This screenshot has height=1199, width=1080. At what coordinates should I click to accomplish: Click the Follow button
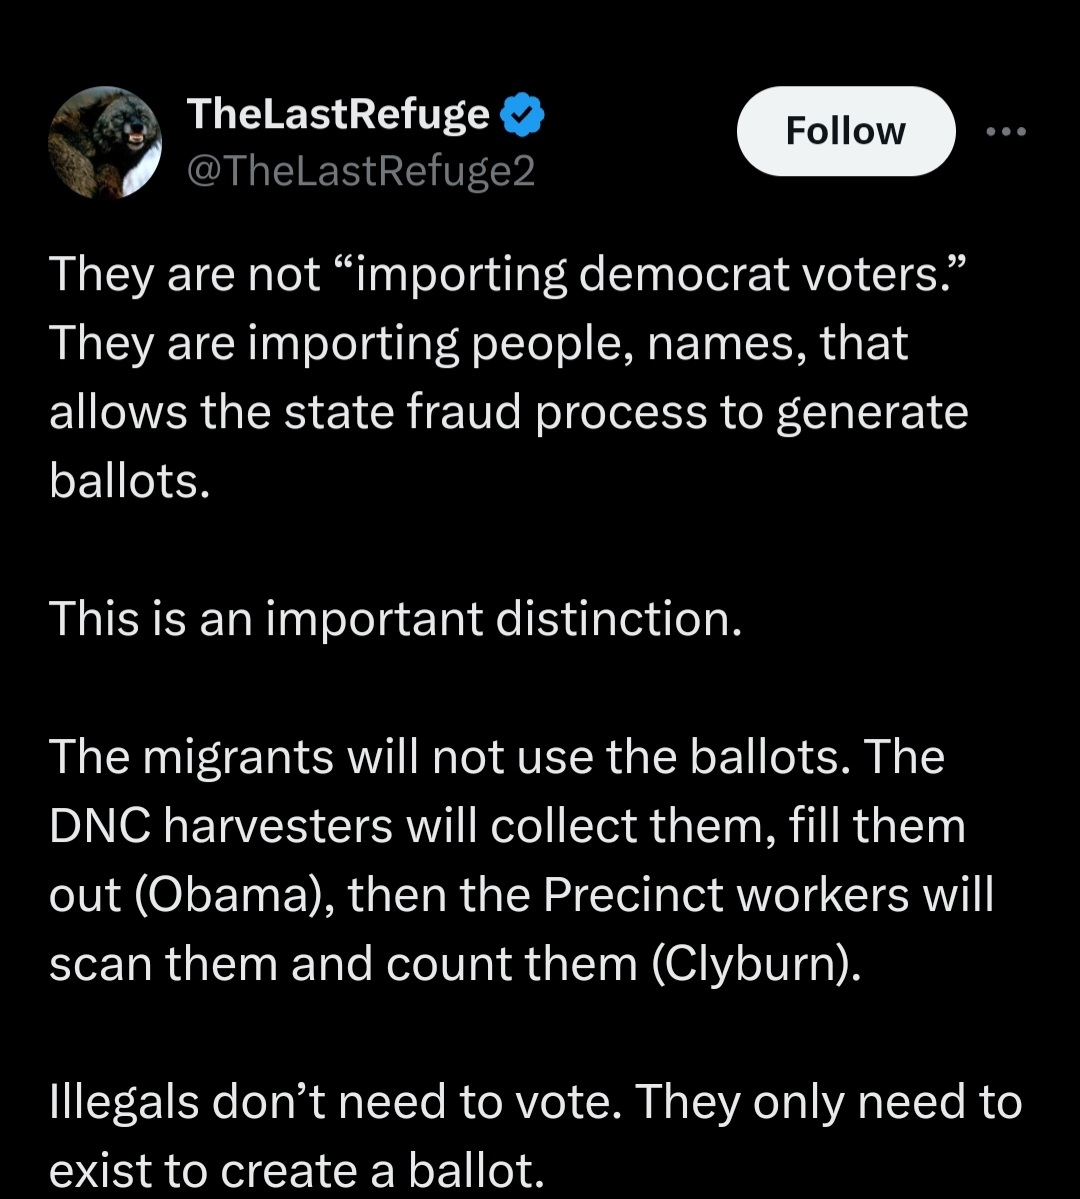point(845,131)
